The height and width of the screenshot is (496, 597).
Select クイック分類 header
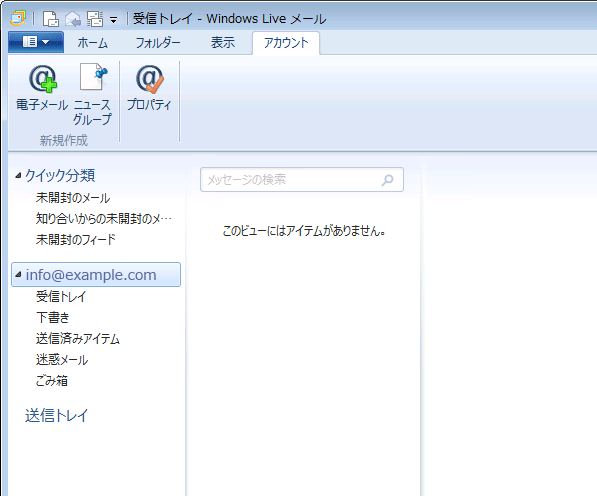point(60,175)
